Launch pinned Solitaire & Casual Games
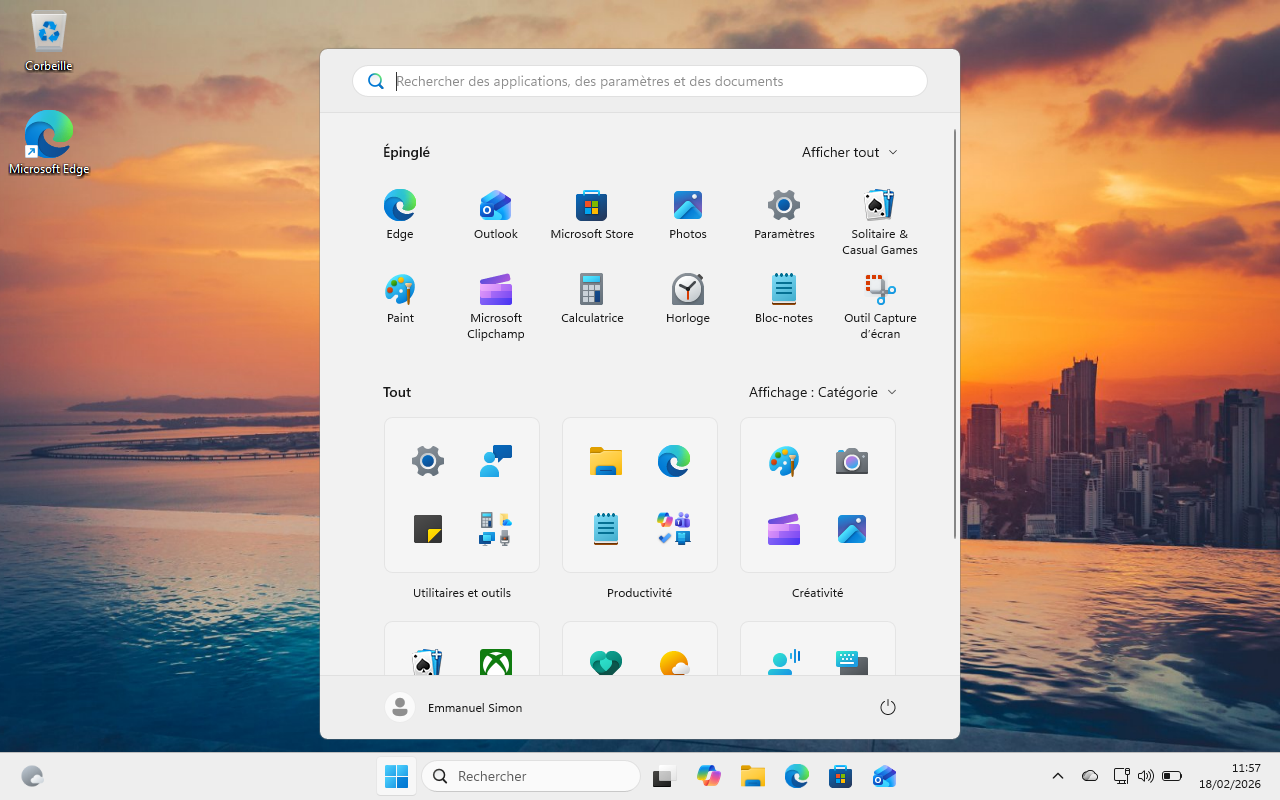This screenshot has width=1280, height=800. coord(880,222)
